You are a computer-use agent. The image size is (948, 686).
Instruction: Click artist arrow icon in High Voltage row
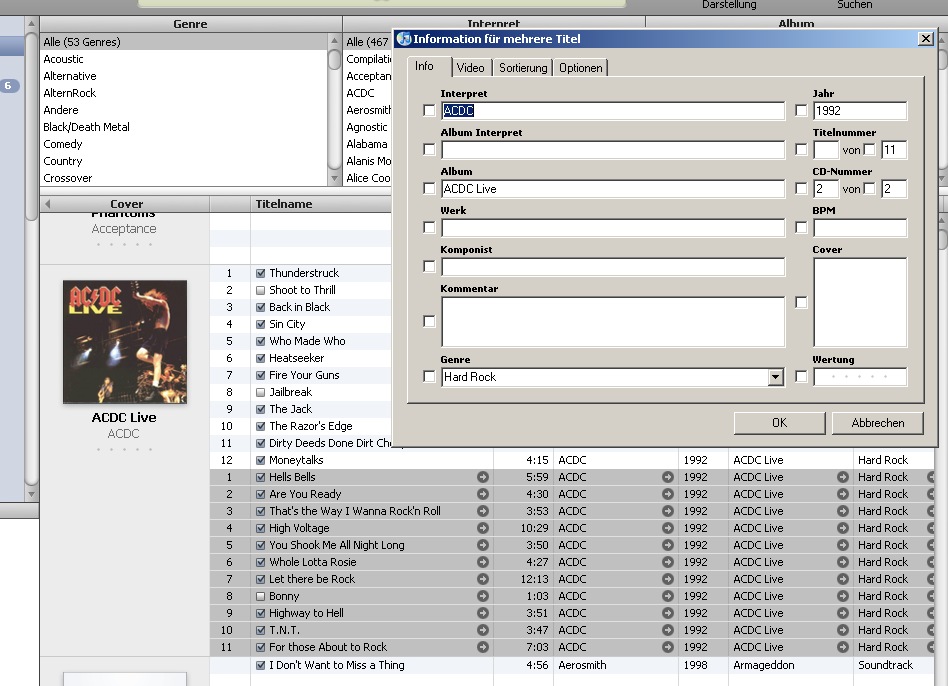pos(667,528)
